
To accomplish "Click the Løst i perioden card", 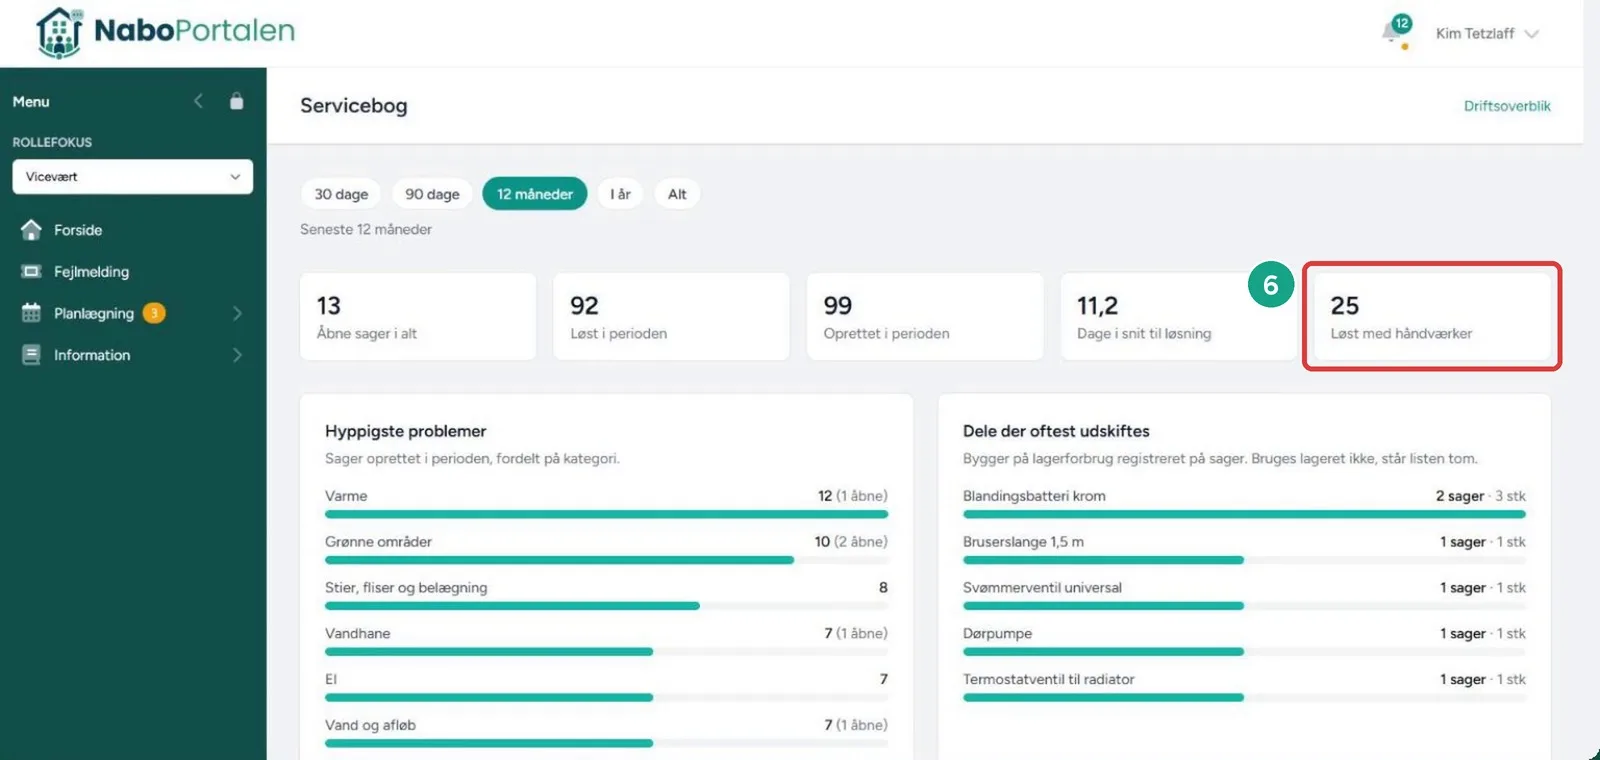I will (671, 316).
